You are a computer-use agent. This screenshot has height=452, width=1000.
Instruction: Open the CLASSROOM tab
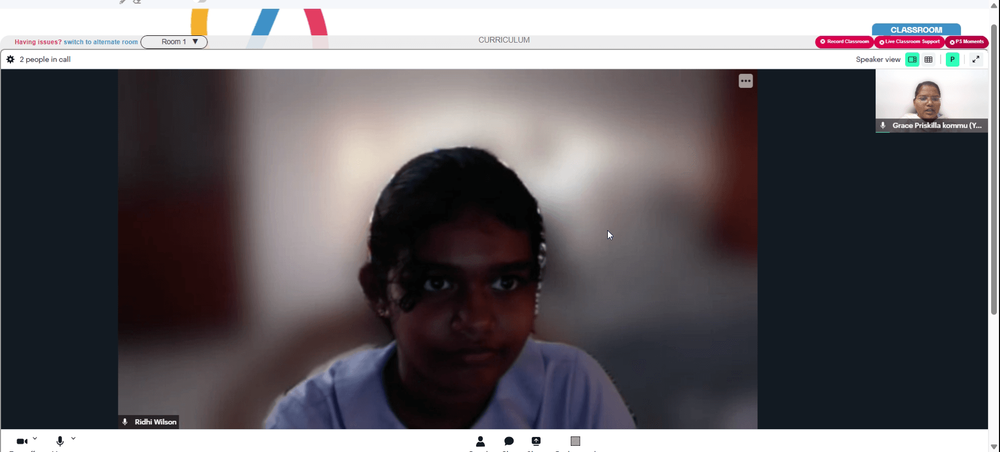(x=916, y=30)
